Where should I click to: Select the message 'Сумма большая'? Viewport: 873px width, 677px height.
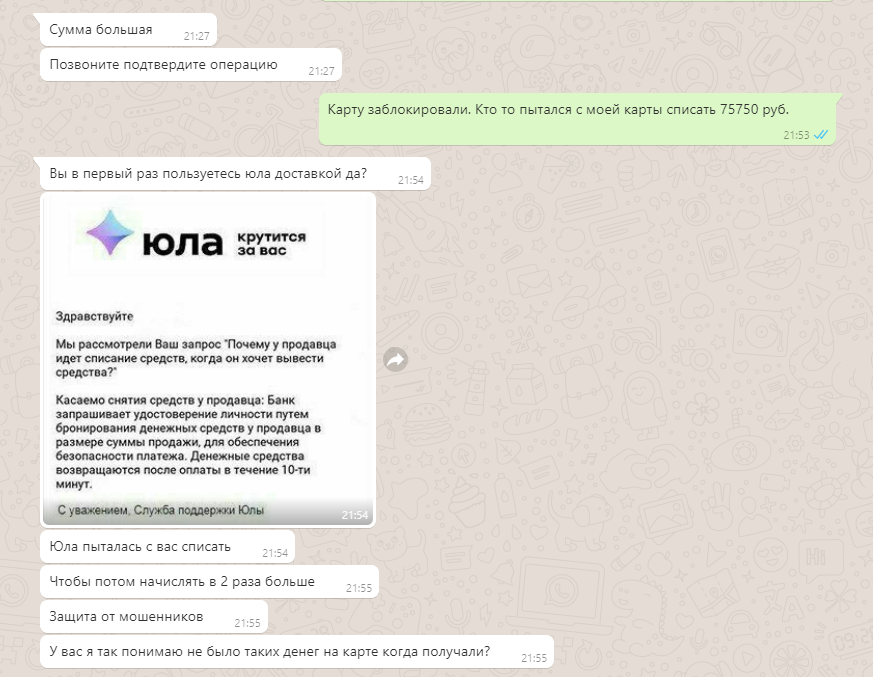[128, 30]
